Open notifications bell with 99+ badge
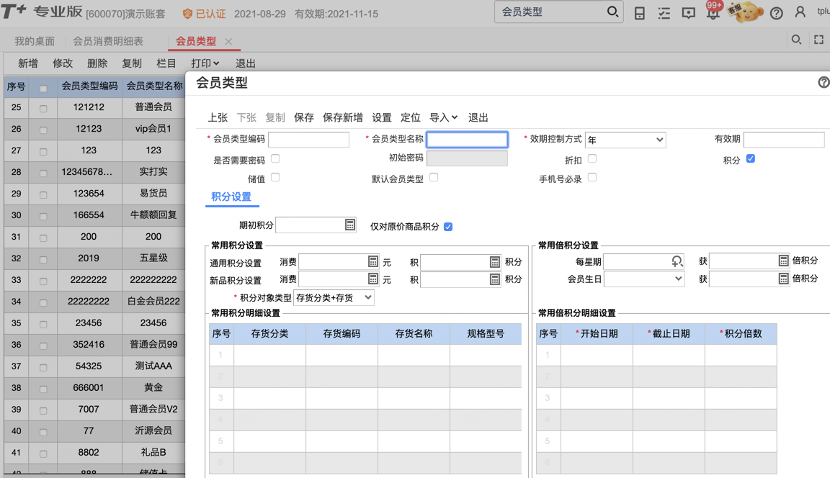The width and height of the screenshot is (830, 478). pyautogui.click(x=713, y=12)
